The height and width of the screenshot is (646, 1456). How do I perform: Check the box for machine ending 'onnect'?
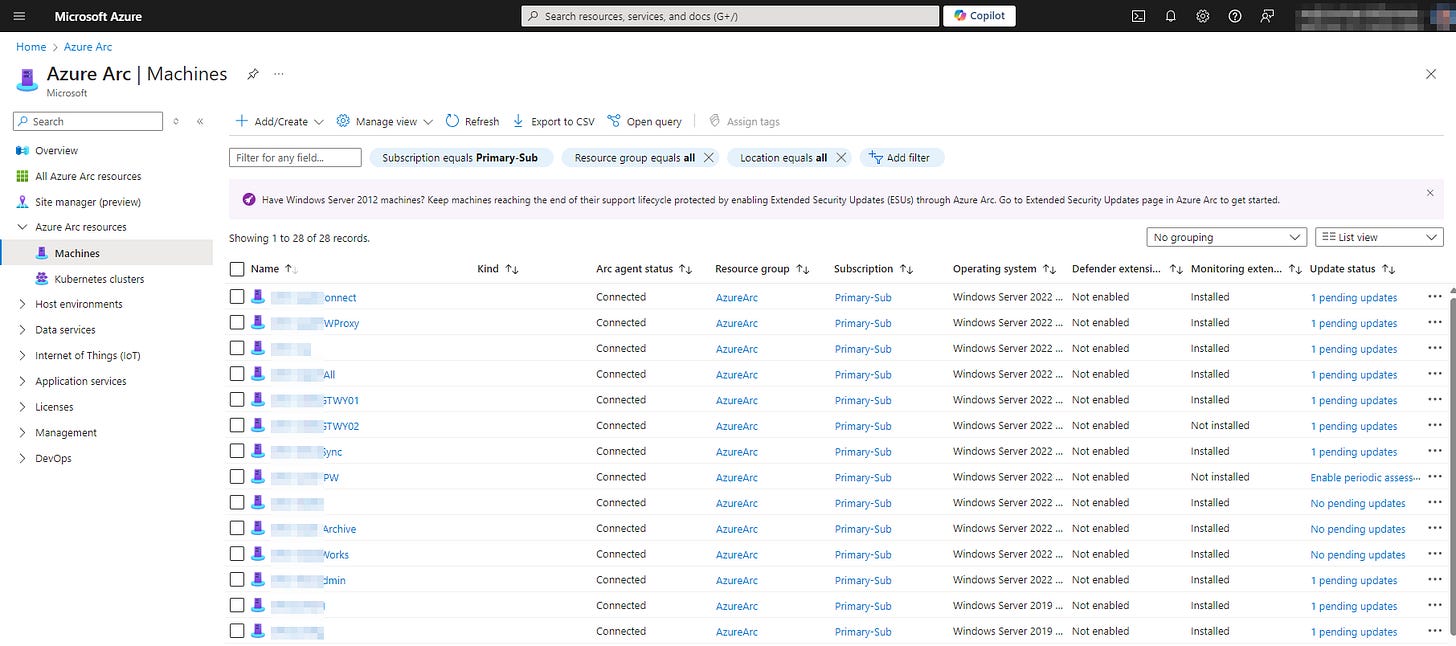click(237, 297)
